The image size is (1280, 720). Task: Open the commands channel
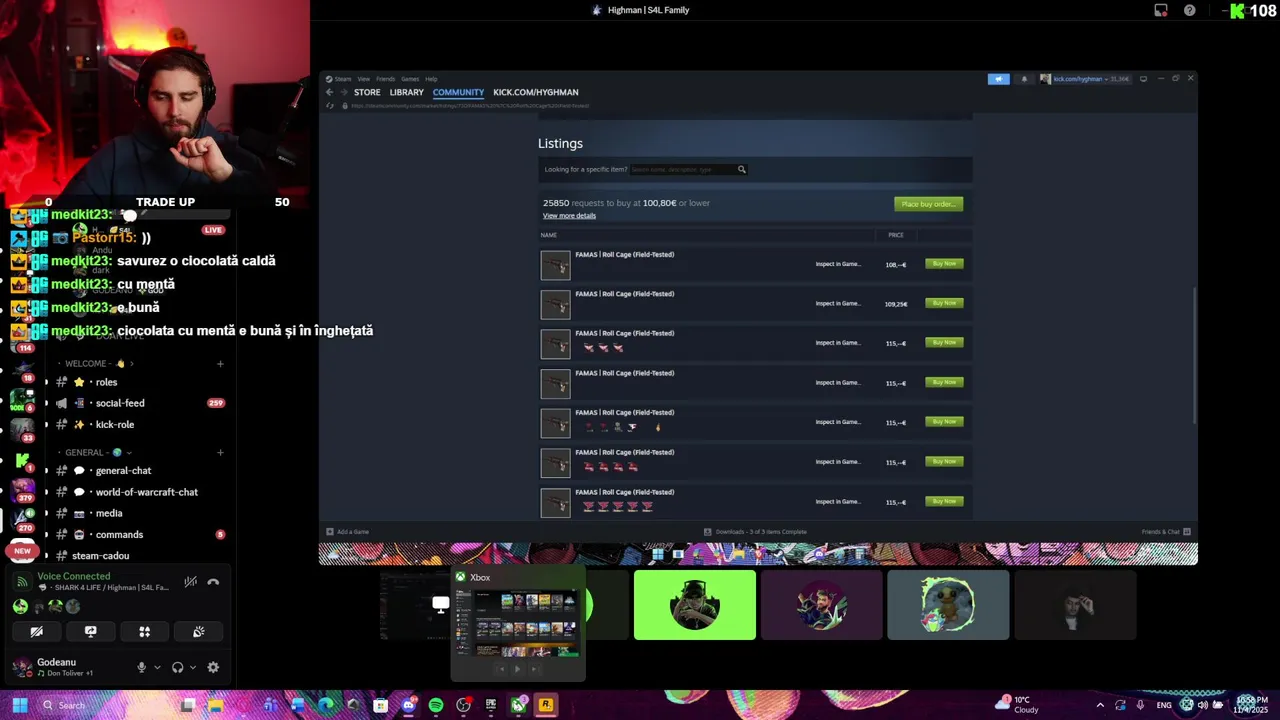pyautogui.click(x=140, y=534)
